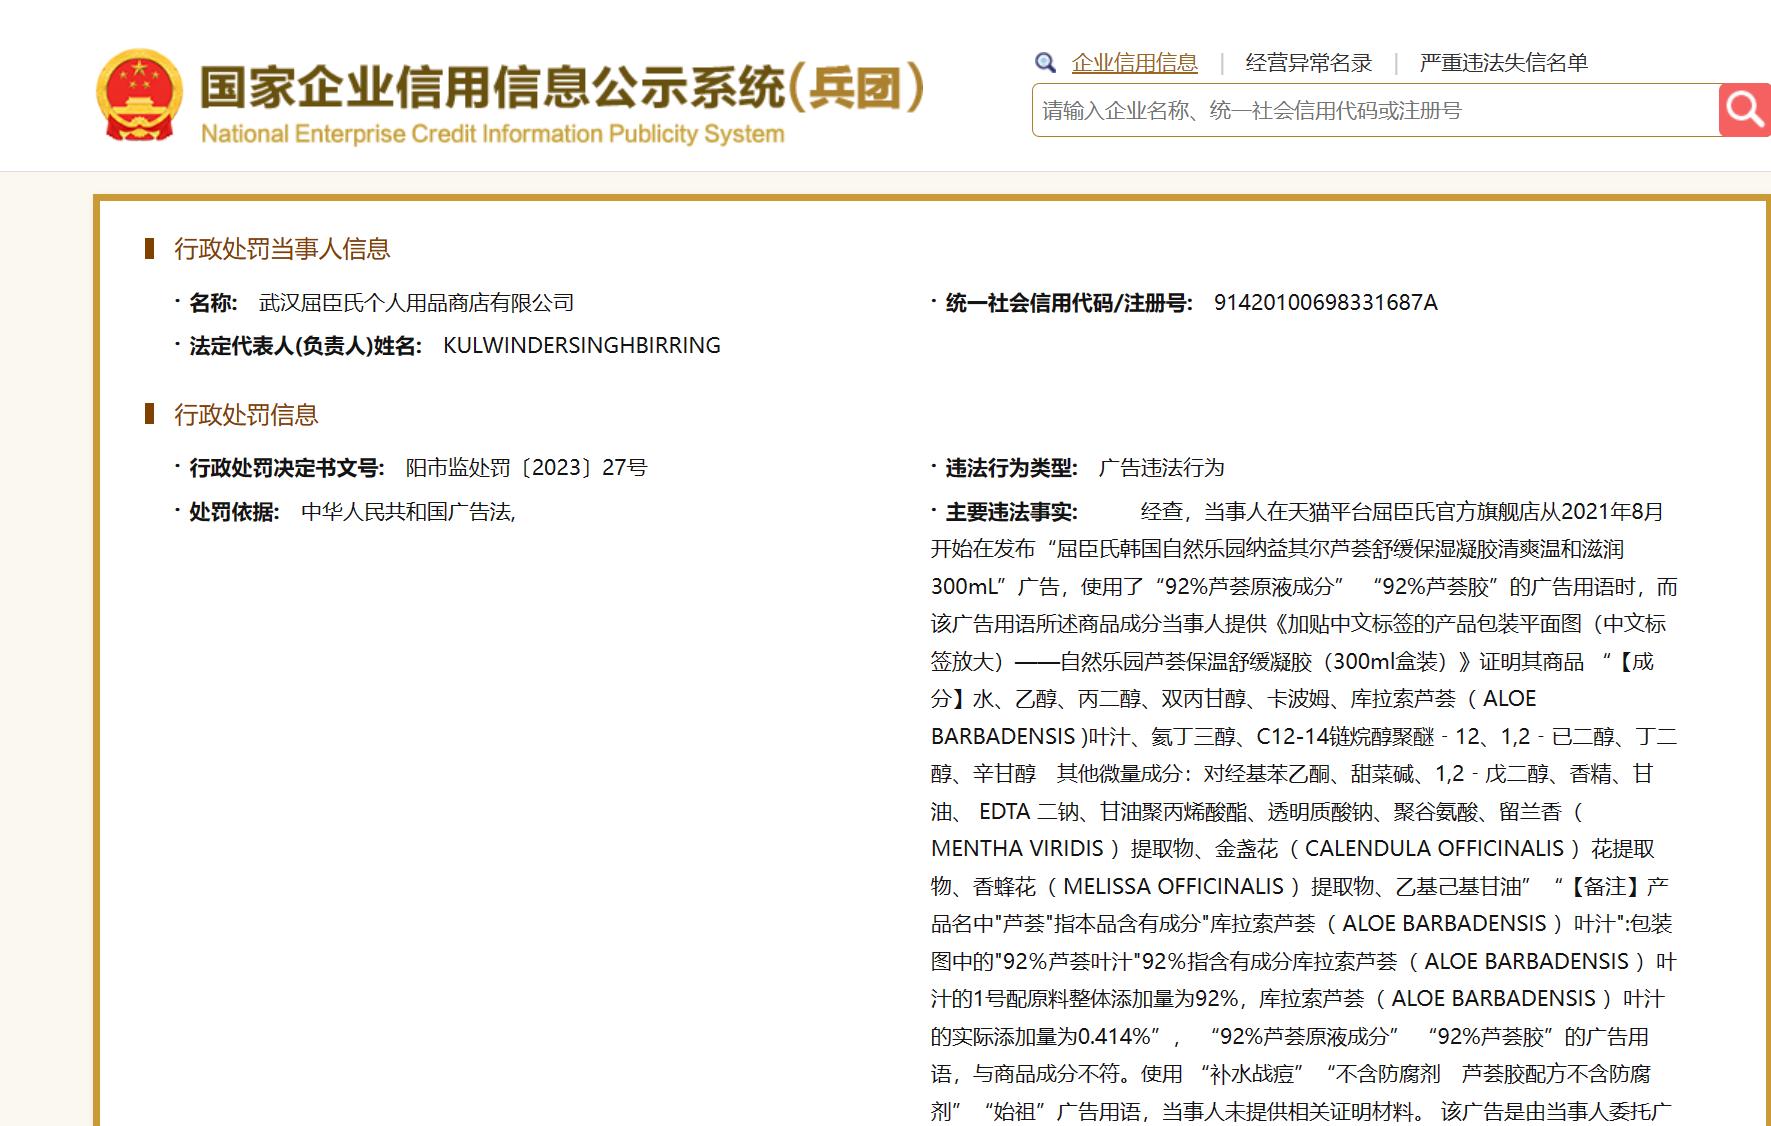Click the site title 国家企业信用信息公示系统(兵团)
The image size is (1771, 1126).
[565, 88]
